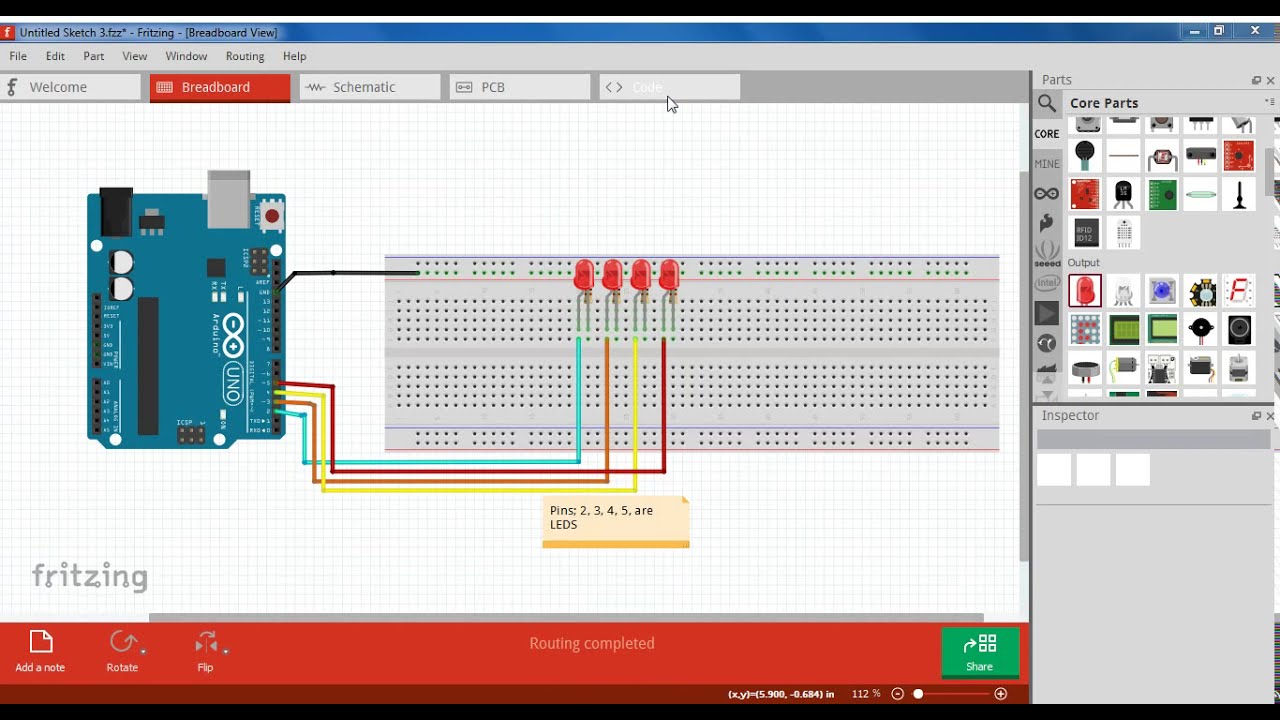Select the Arduino Uno board on canvas

pos(186,308)
